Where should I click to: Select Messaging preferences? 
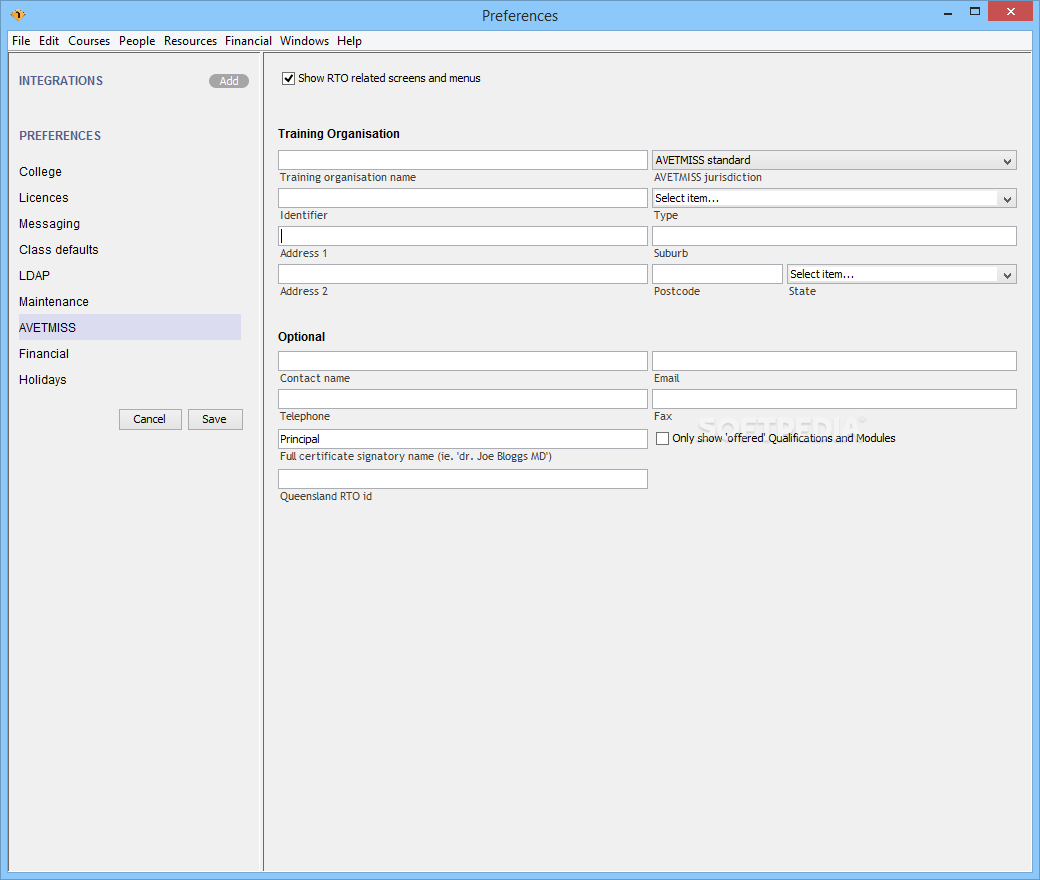(129, 223)
